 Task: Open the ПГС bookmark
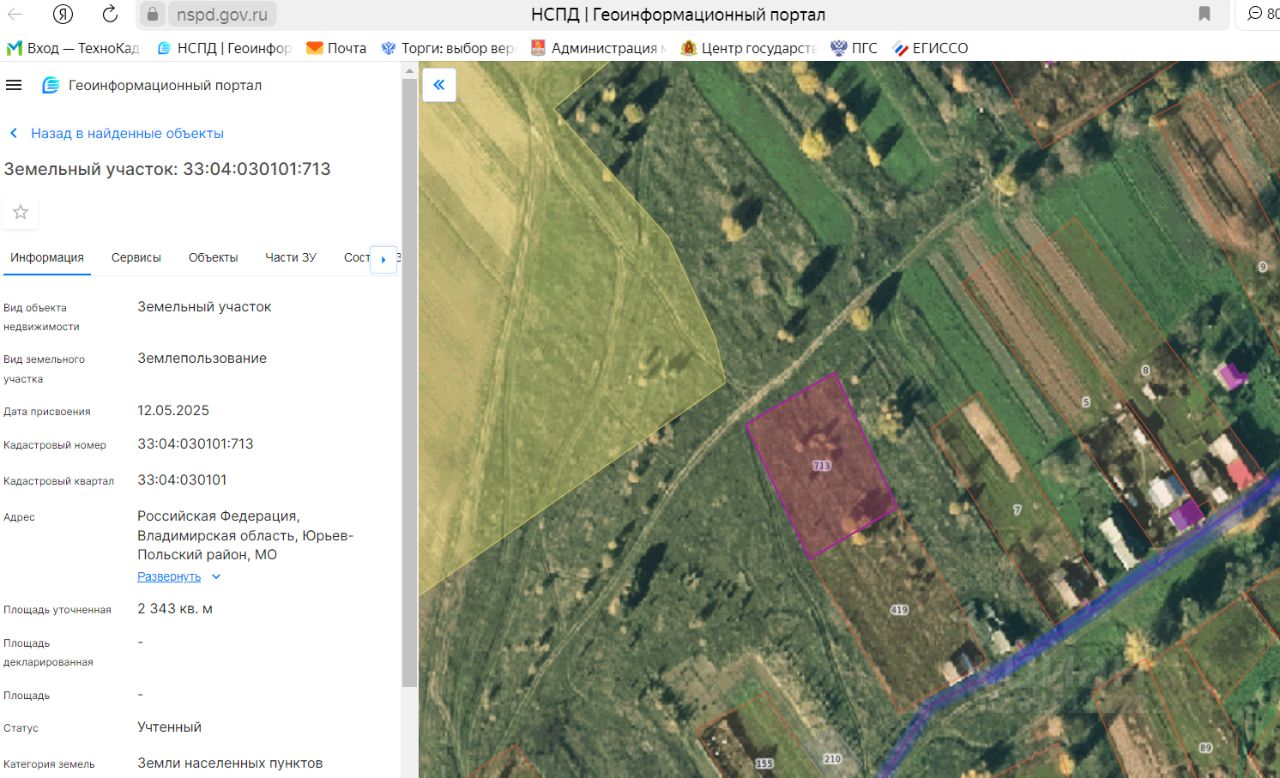click(x=854, y=48)
